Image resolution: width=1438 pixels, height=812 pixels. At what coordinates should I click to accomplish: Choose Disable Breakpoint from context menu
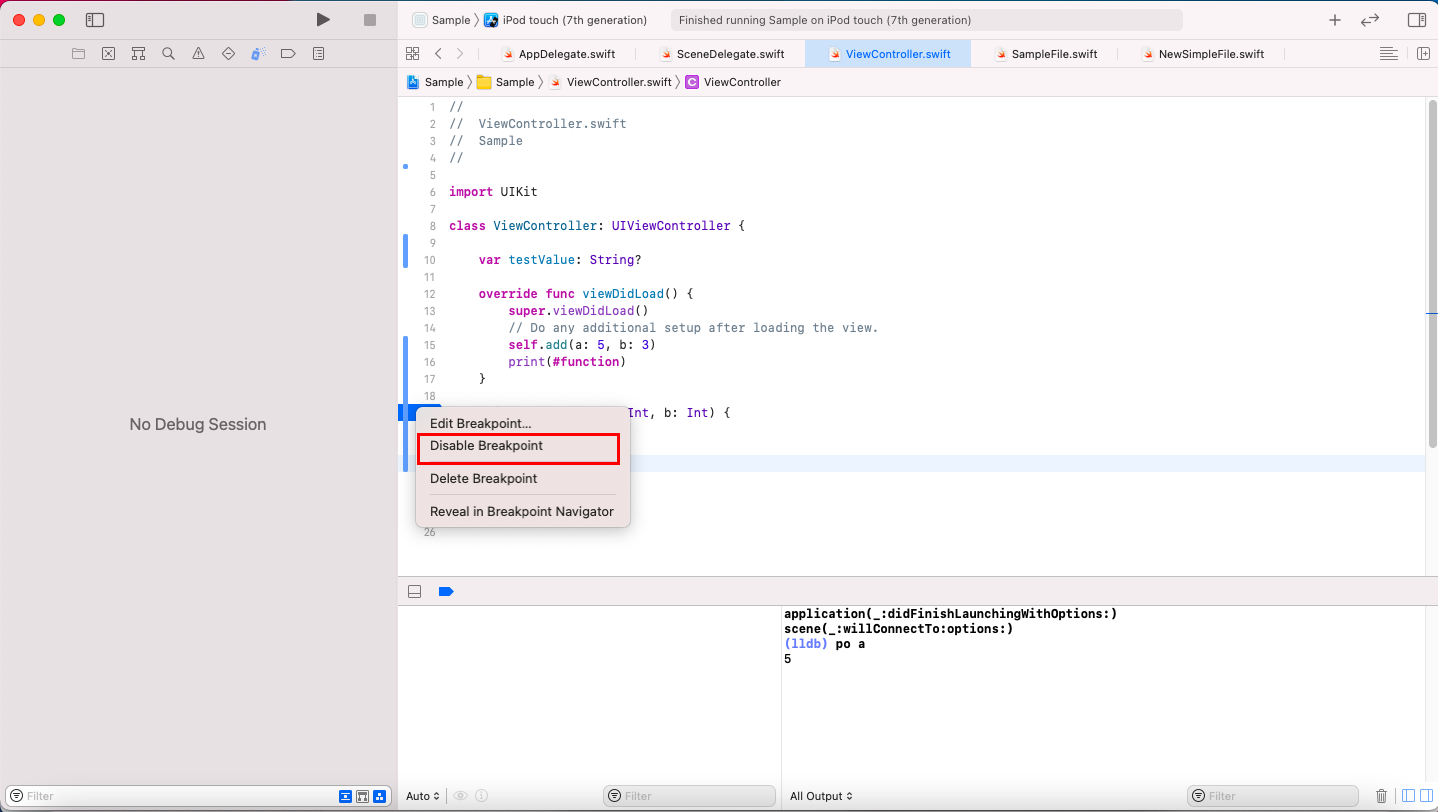(522, 446)
